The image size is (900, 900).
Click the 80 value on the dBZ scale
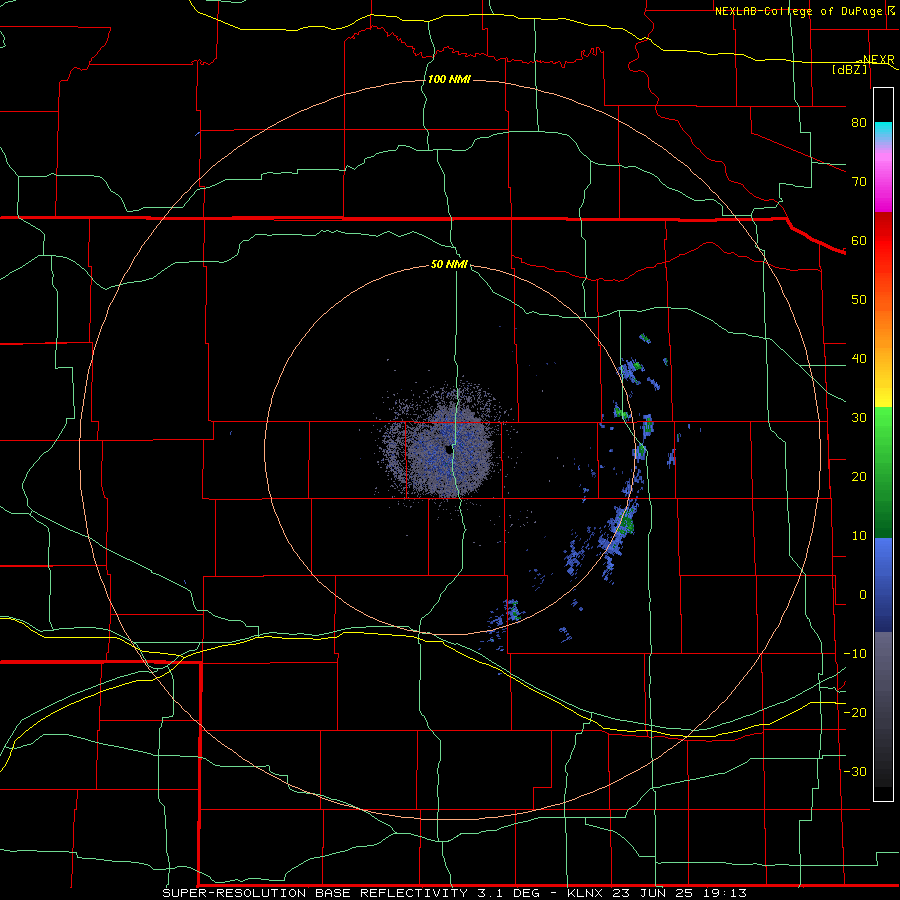point(859,122)
